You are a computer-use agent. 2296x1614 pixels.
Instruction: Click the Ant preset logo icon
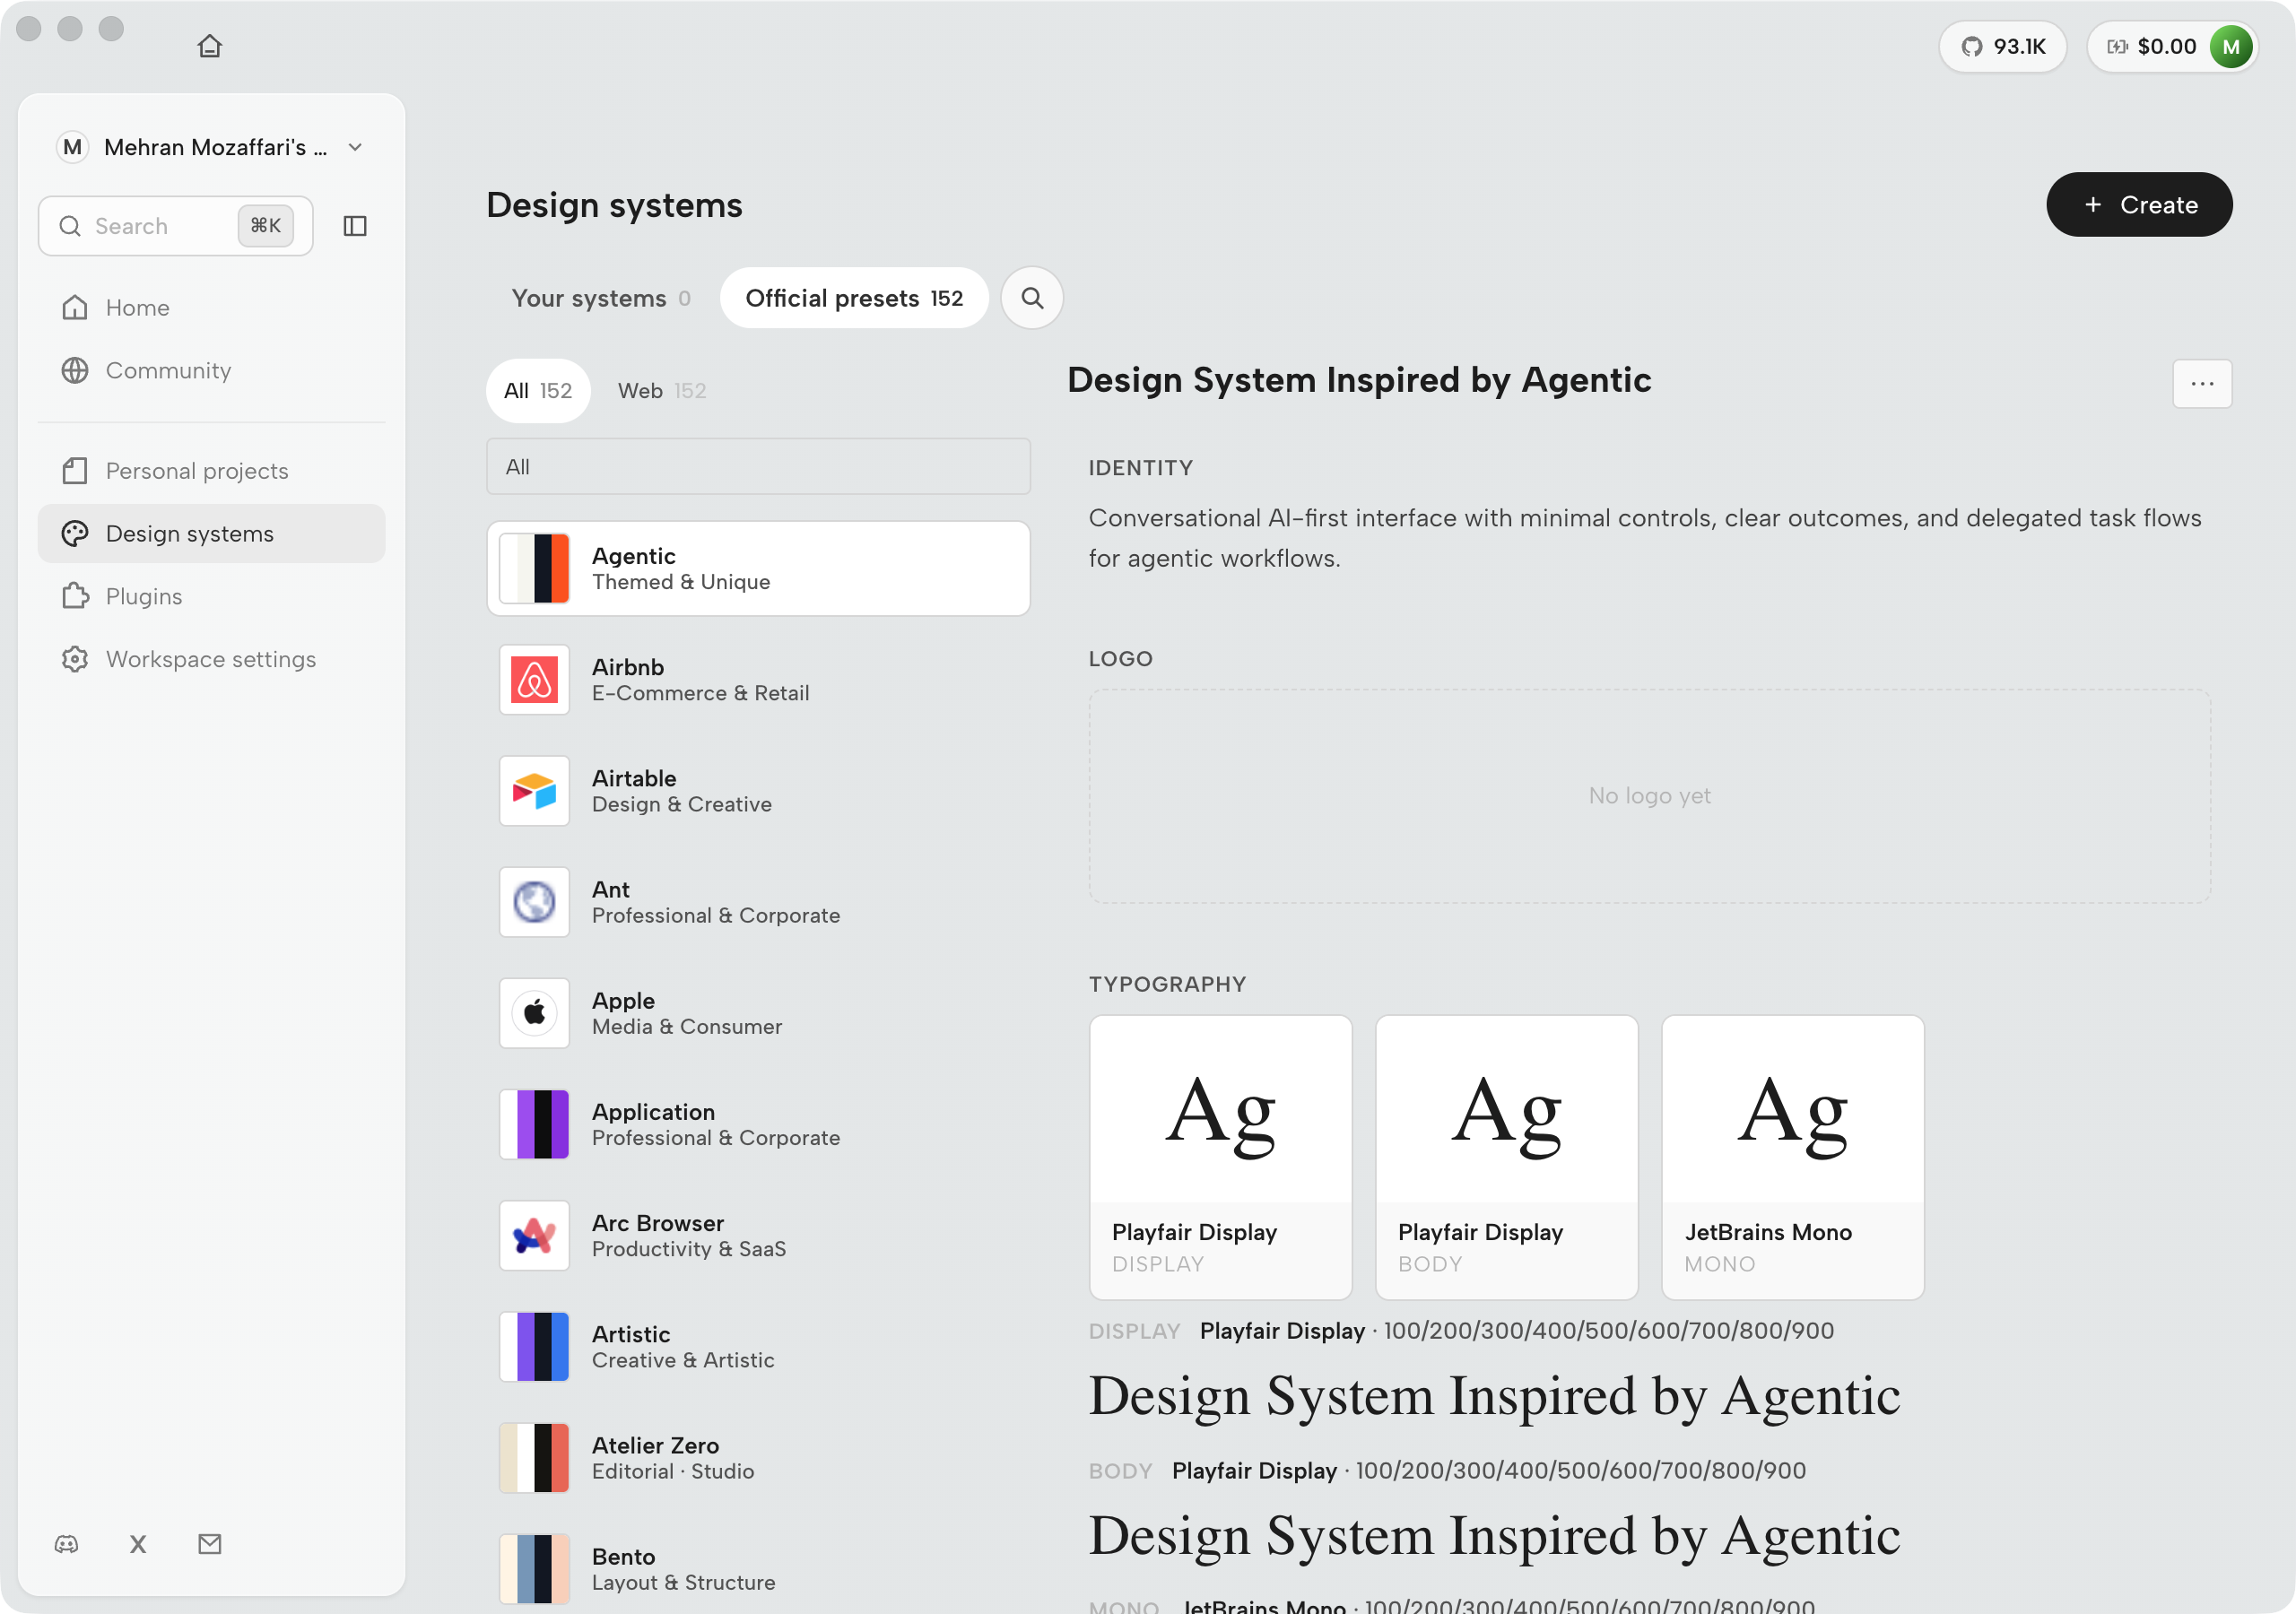pyautogui.click(x=534, y=902)
